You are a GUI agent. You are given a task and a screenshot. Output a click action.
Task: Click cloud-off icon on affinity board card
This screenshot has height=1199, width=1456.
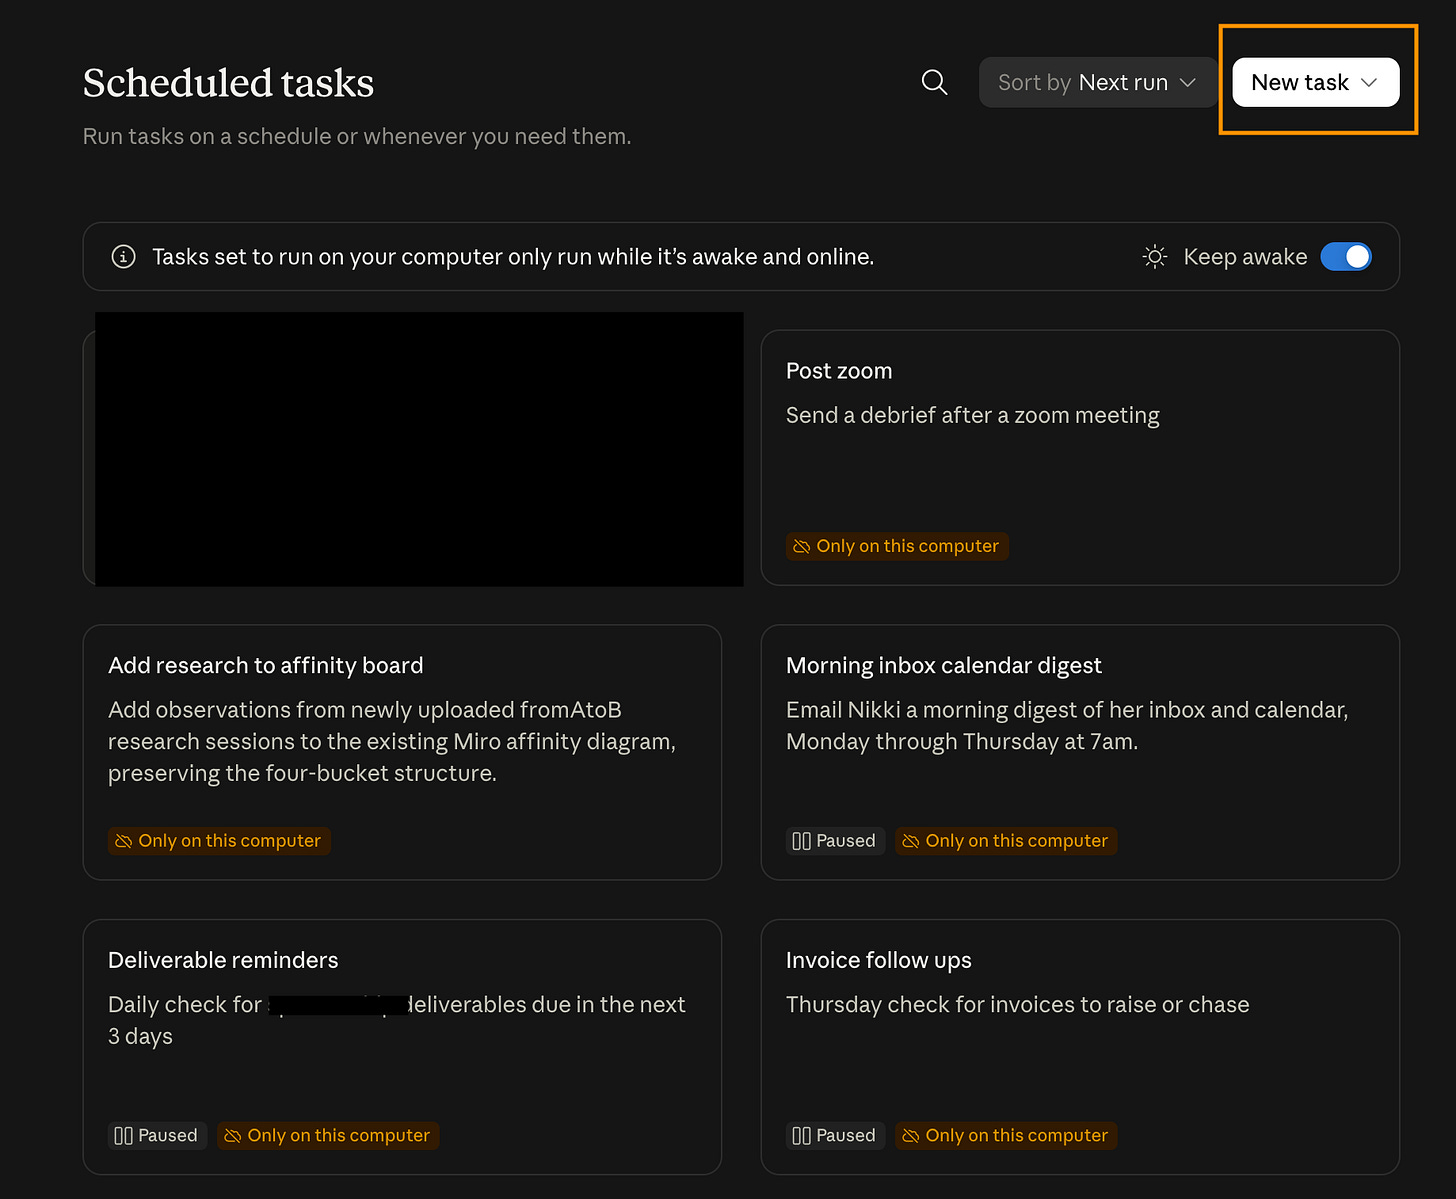123,841
